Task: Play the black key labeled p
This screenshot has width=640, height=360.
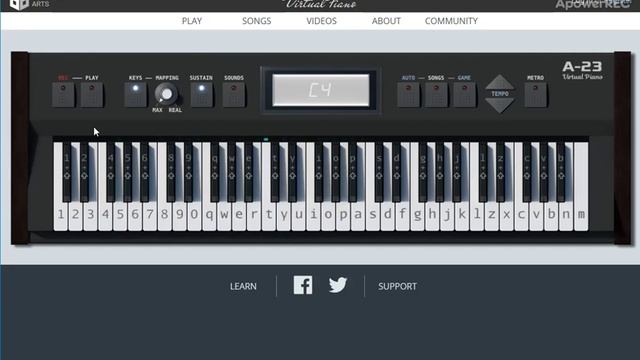Action: (353, 171)
